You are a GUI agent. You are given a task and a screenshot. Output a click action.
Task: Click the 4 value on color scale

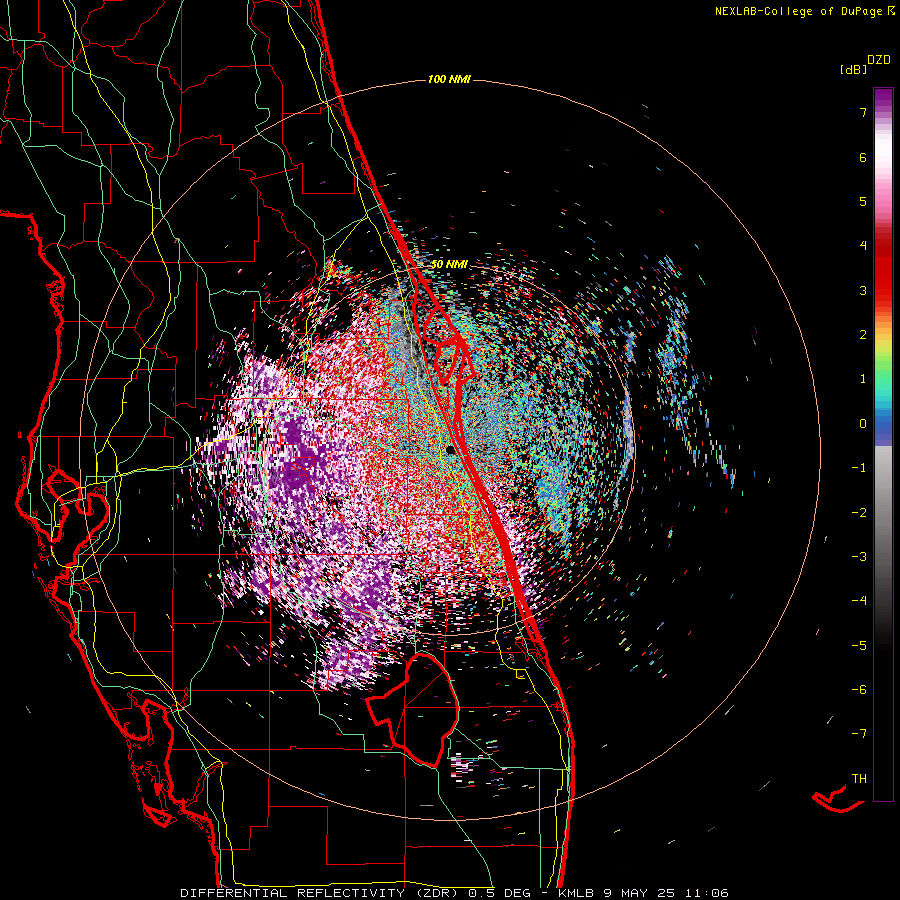tap(863, 246)
